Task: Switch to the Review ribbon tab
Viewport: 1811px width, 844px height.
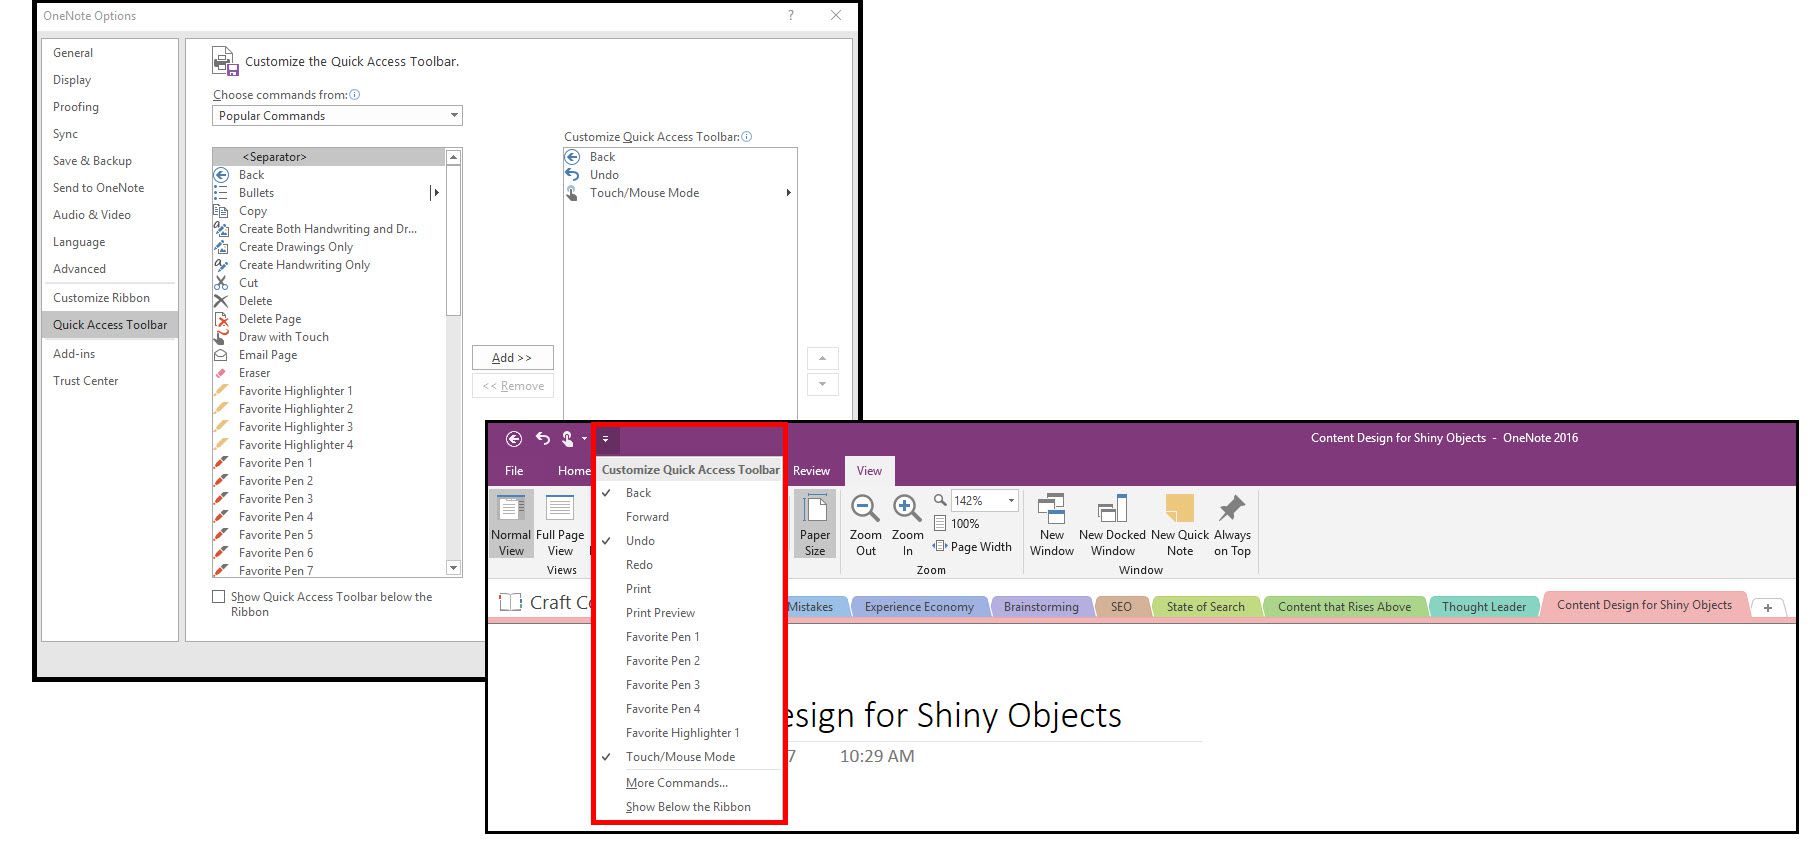Action: (811, 471)
